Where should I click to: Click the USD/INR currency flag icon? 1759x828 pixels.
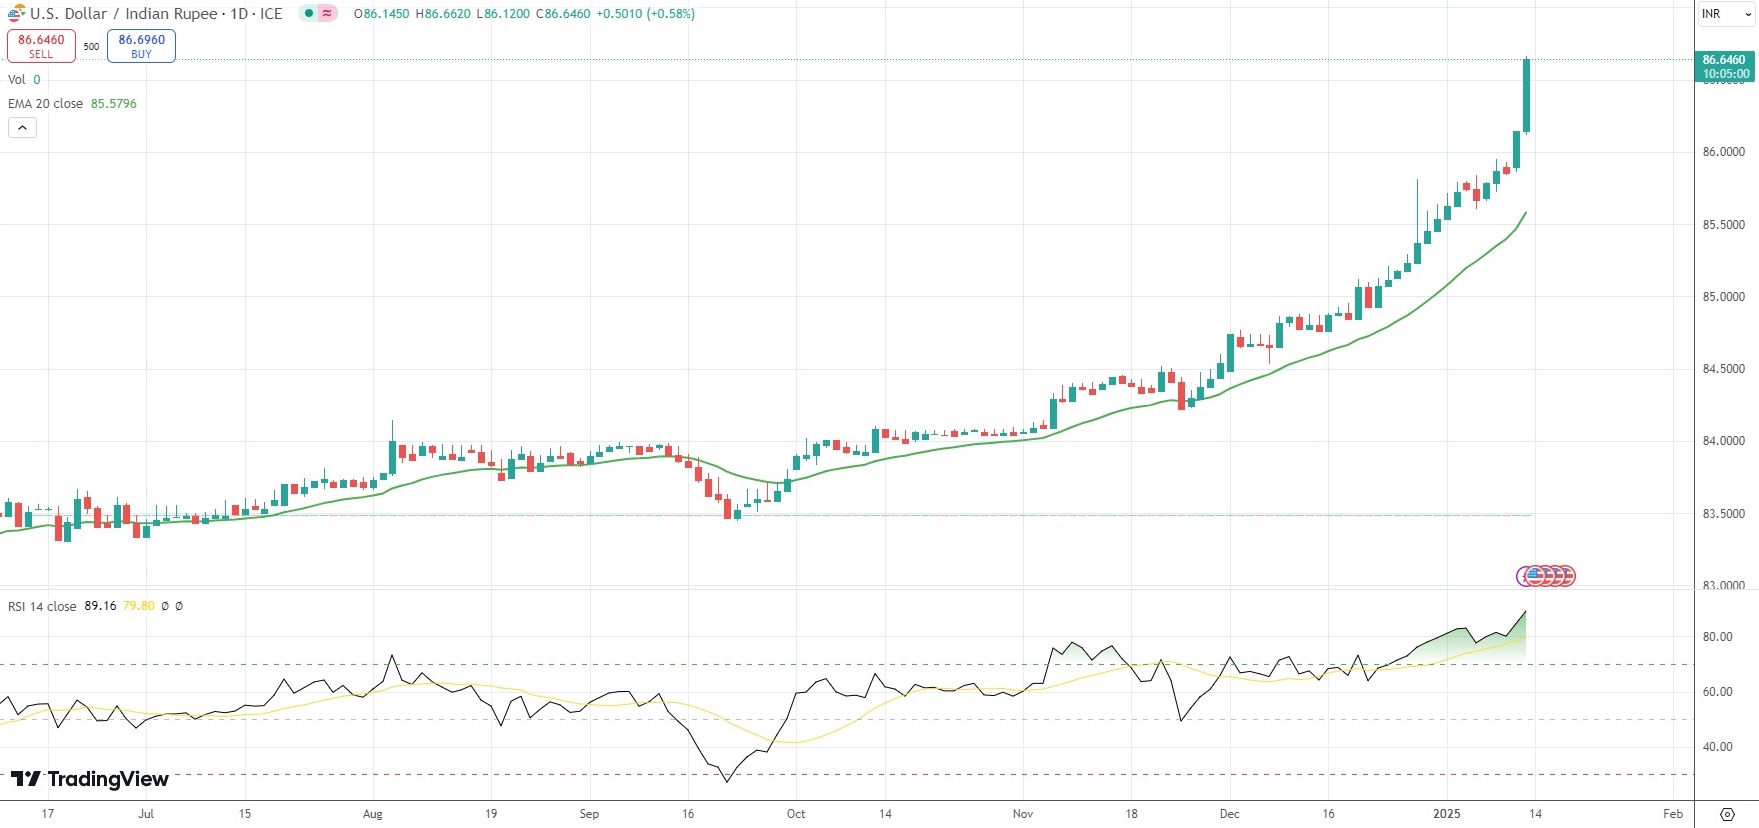(16, 14)
